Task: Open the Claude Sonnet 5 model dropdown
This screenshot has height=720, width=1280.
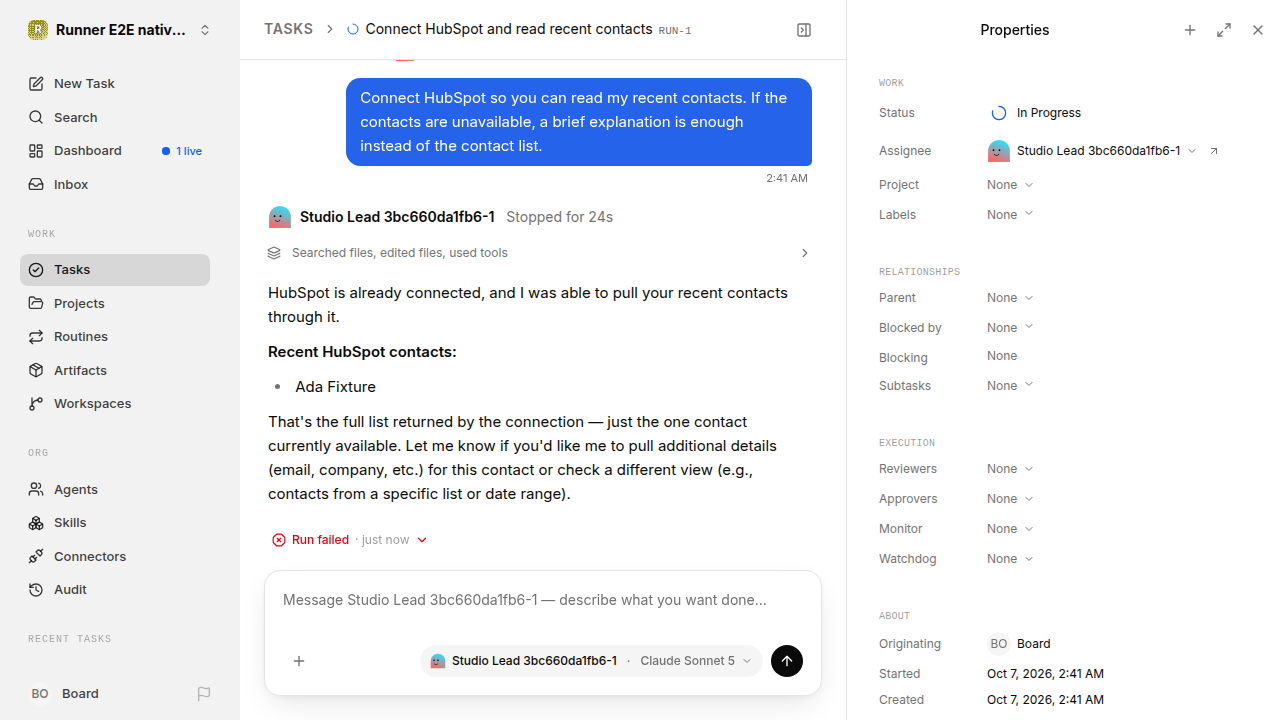Action: 696,661
